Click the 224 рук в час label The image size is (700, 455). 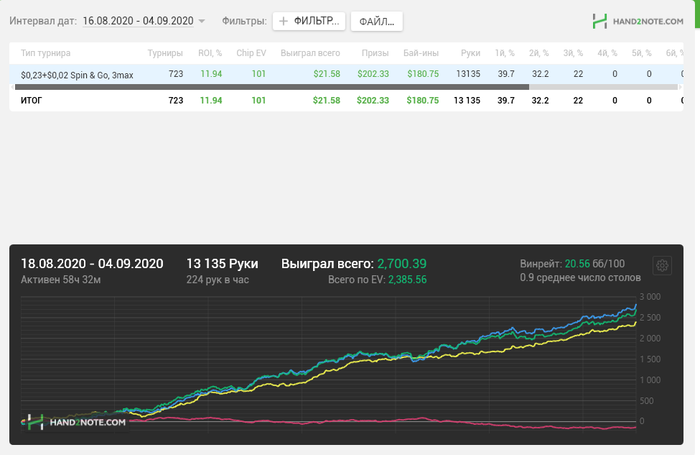217,280
